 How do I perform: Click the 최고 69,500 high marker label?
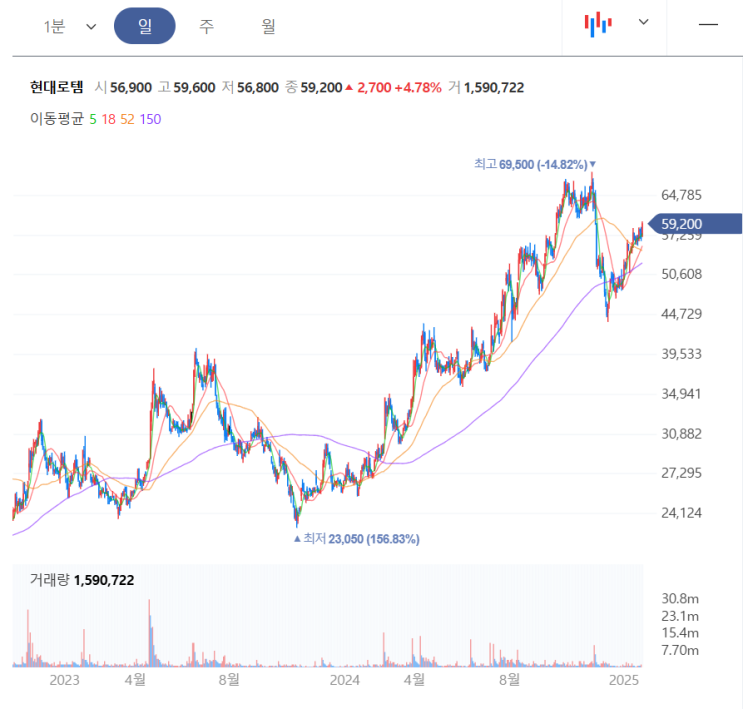point(535,164)
